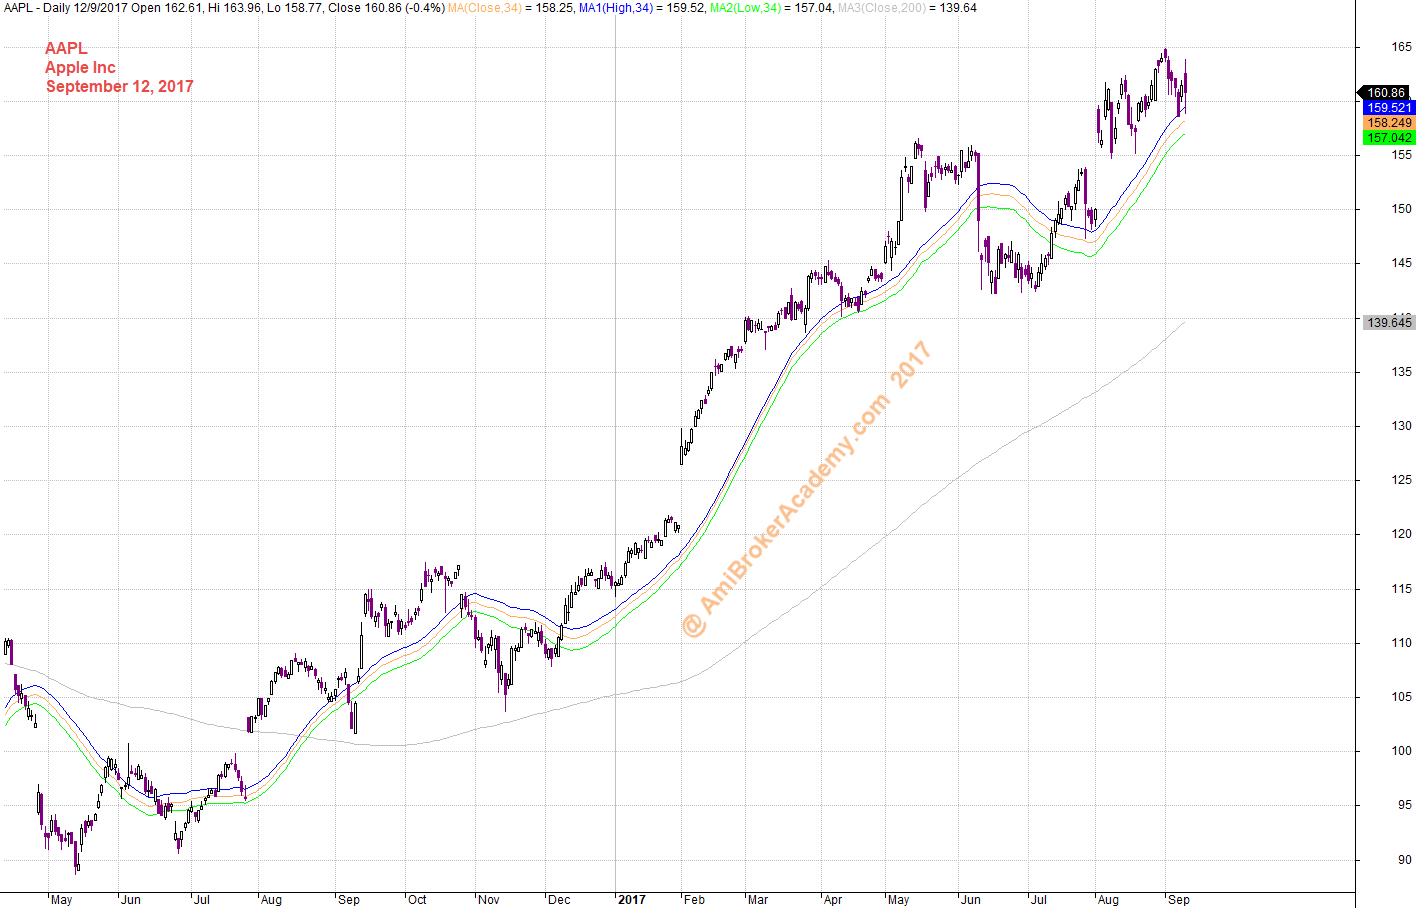Click the gray 139.645 MA200 label
This screenshot has width=1416, height=908.
click(x=1389, y=322)
